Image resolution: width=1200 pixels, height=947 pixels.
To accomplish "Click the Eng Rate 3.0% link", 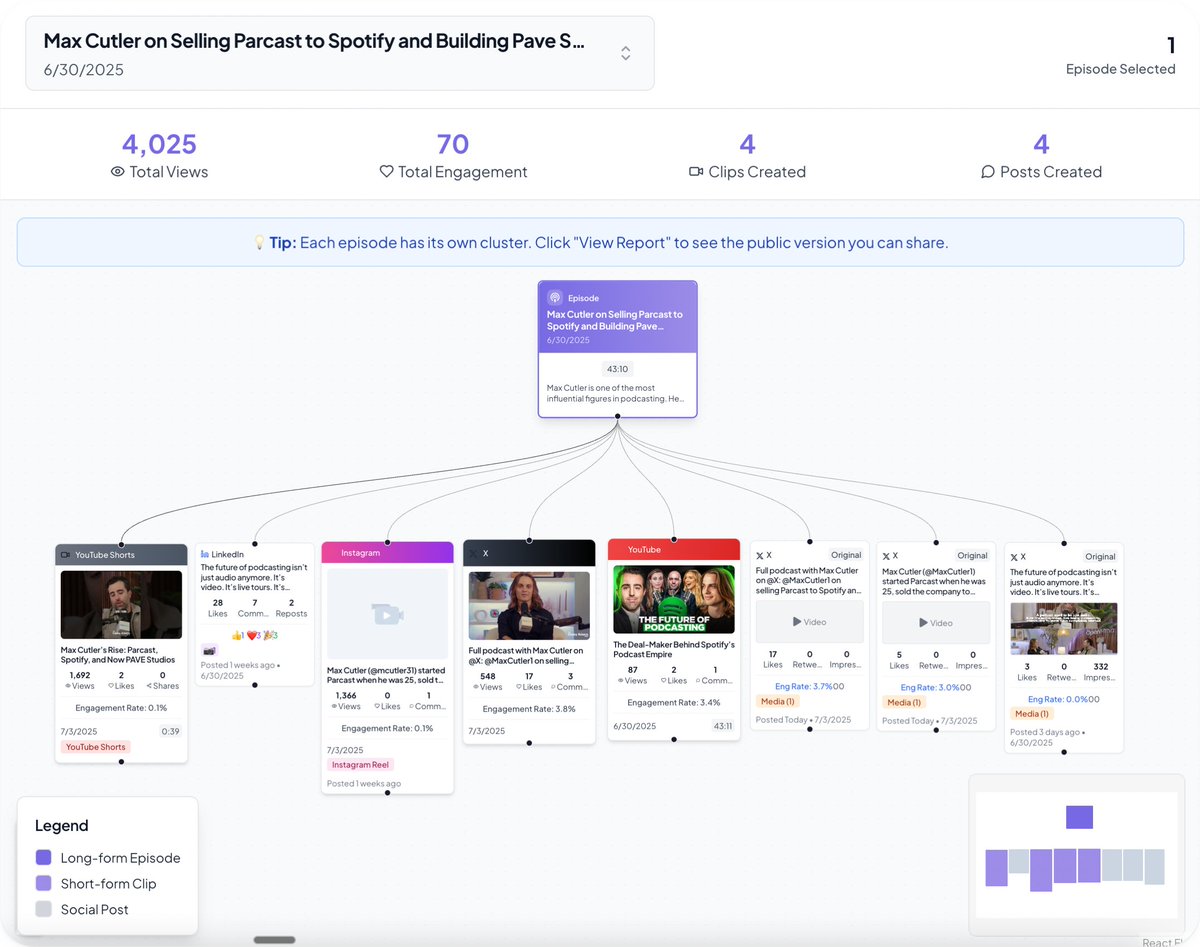I will click(x=930, y=688).
